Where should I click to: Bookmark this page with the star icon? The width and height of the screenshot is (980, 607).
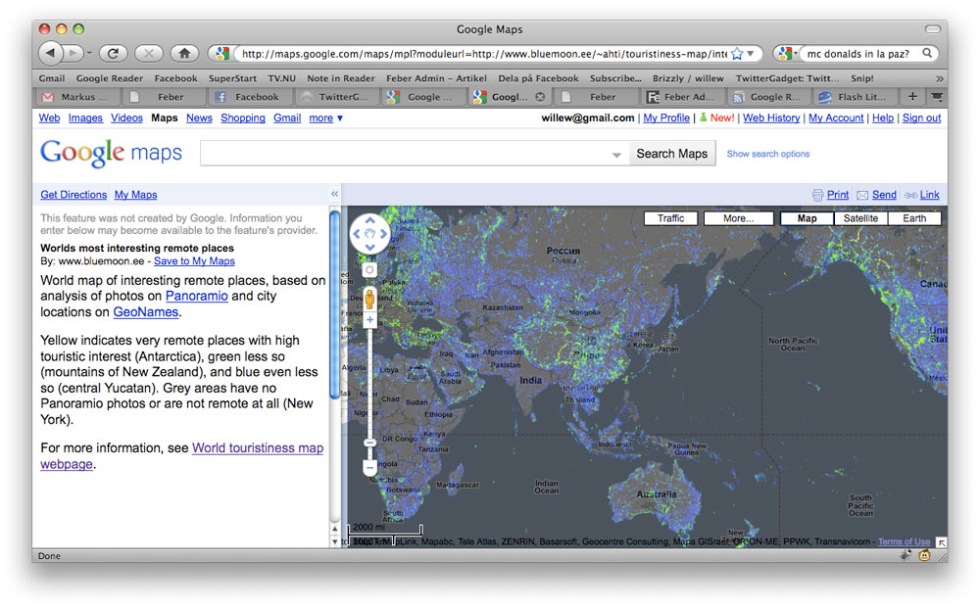click(737, 54)
